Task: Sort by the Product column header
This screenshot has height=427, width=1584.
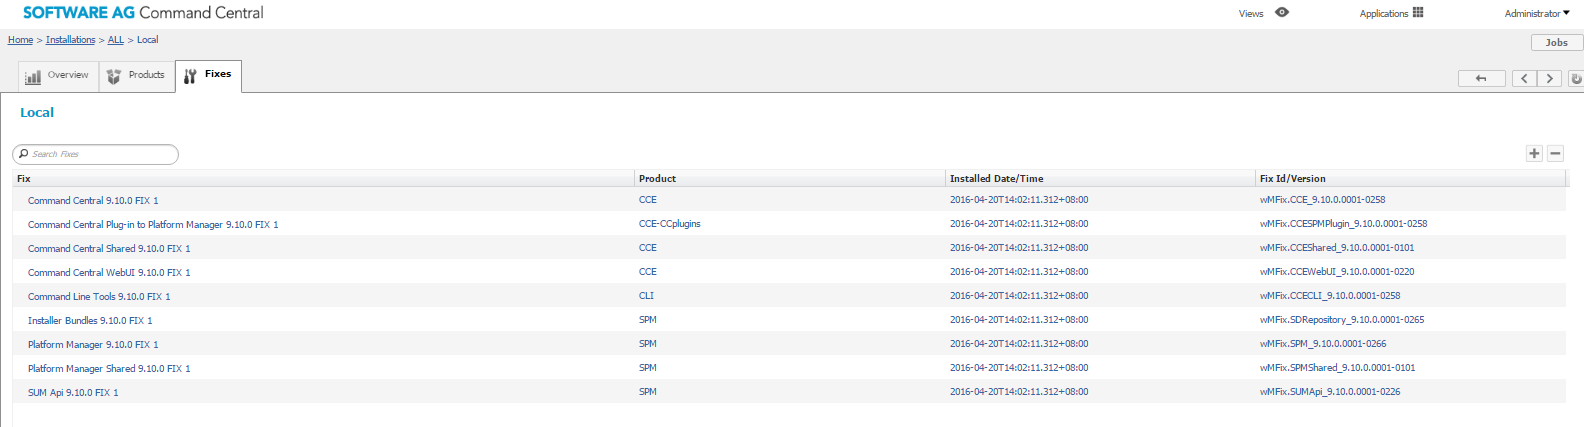Action: tap(658, 179)
